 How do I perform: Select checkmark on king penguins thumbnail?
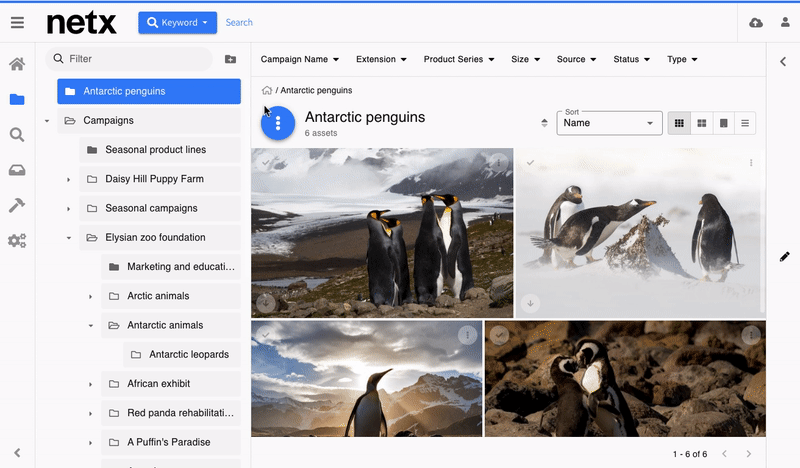tap(266, 162)
